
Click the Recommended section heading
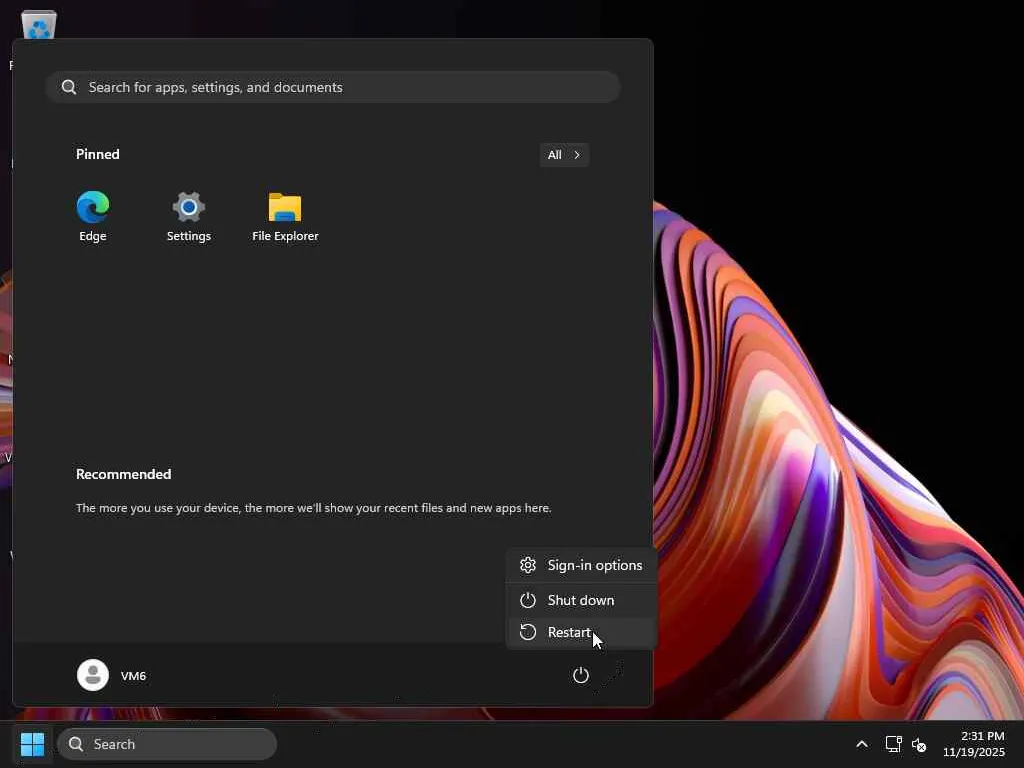[123, 474]
